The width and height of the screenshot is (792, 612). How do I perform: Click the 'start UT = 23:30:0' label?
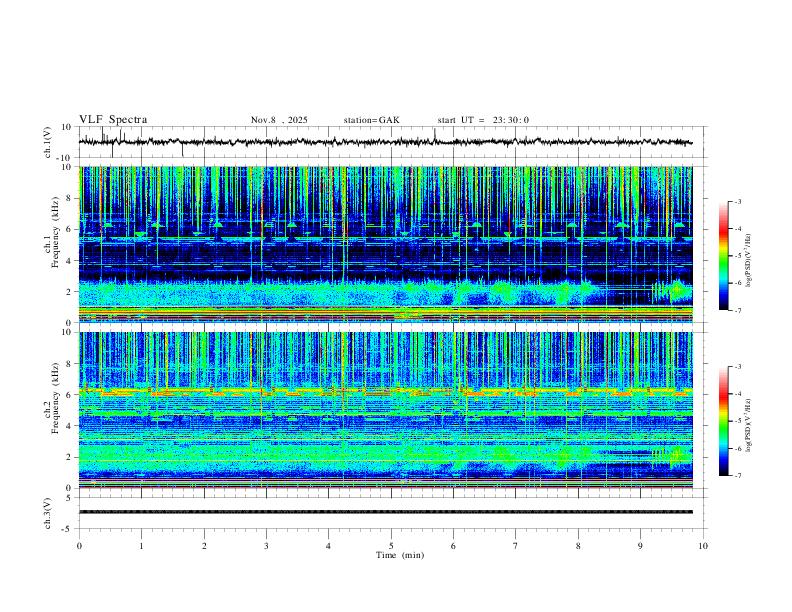(483, 120)
